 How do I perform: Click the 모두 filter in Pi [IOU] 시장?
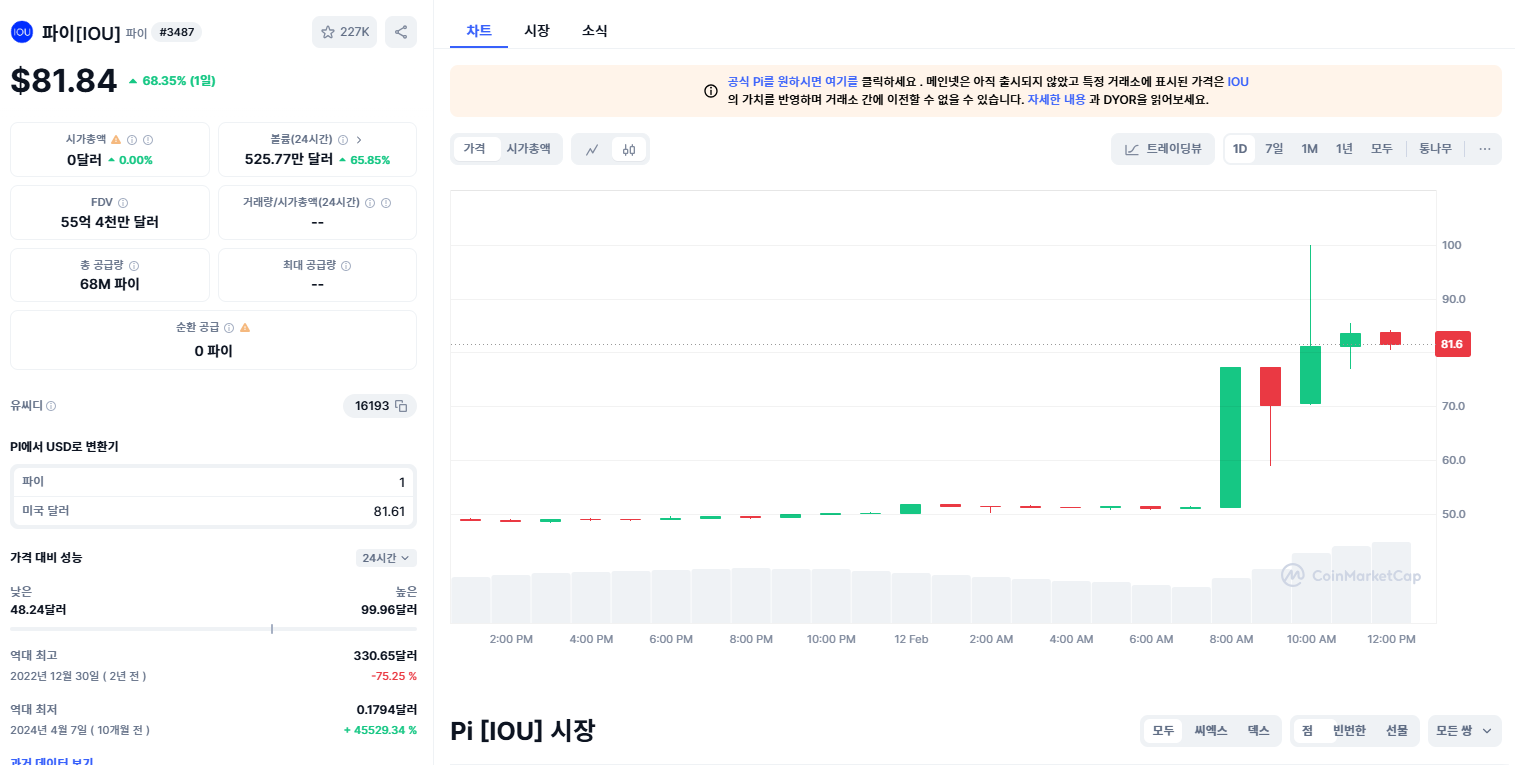[x=1163, y=731]
